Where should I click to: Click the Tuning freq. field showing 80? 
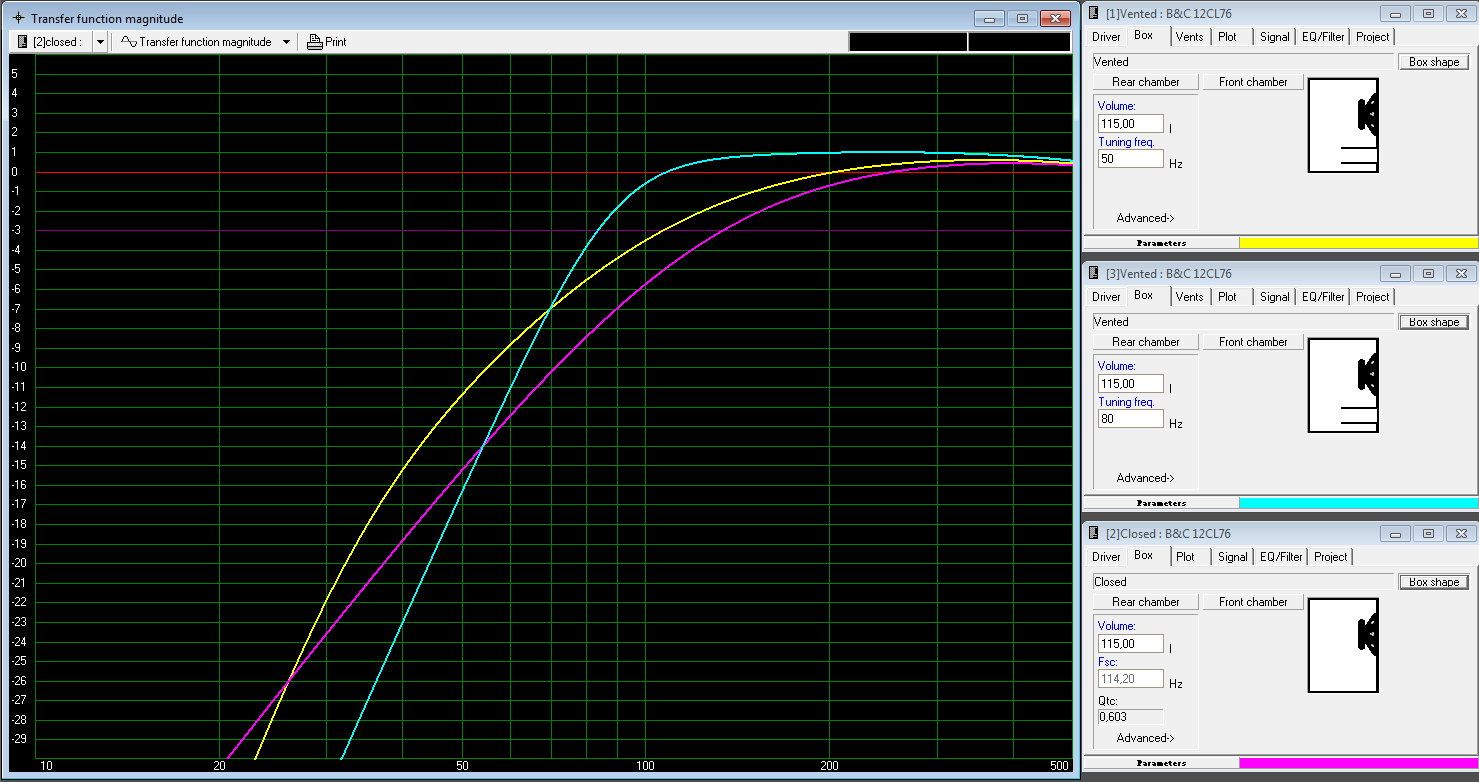tap(1130, 419)
